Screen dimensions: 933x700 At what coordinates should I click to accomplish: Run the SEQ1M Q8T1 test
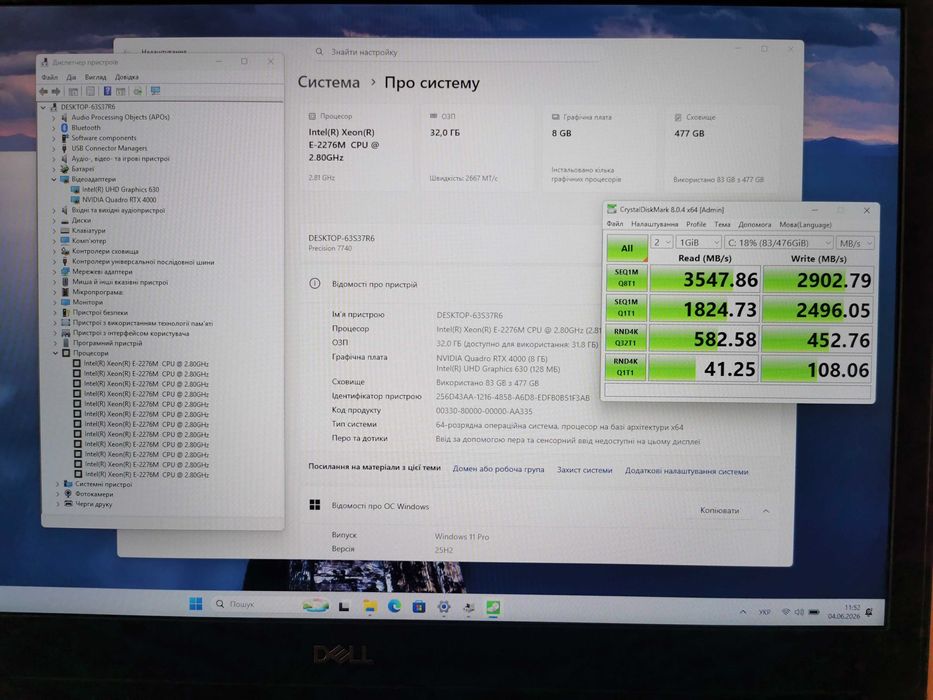click(626, 278)
